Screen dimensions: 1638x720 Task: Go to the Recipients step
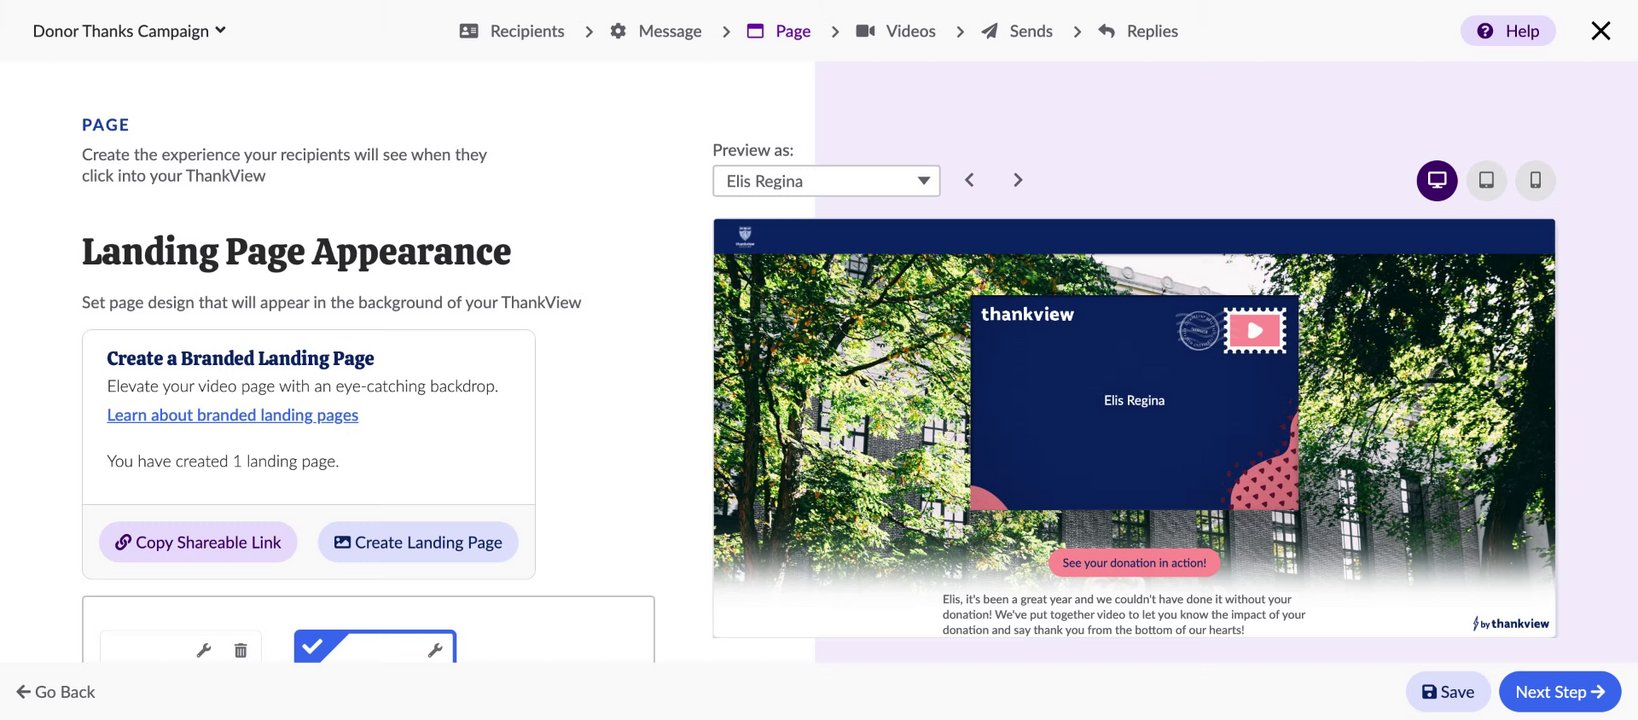512,31
